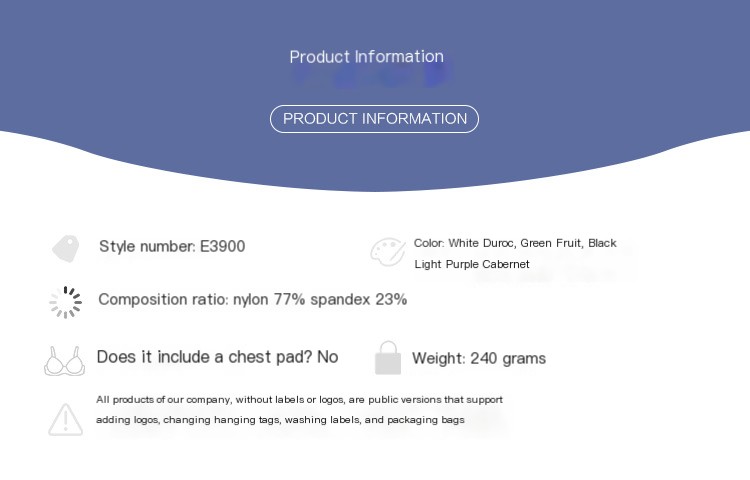Click the price tag icon

(x=66, y=248)
